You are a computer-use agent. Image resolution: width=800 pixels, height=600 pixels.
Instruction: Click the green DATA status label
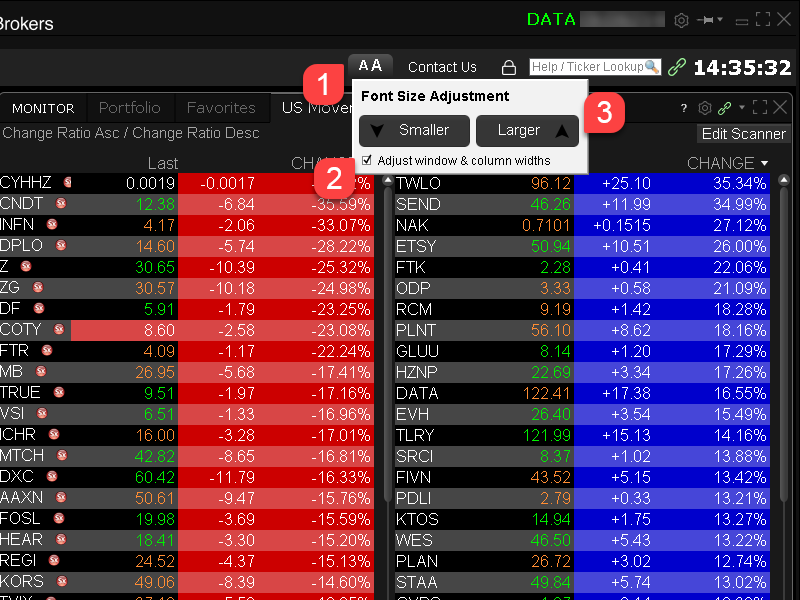(551, 19)
